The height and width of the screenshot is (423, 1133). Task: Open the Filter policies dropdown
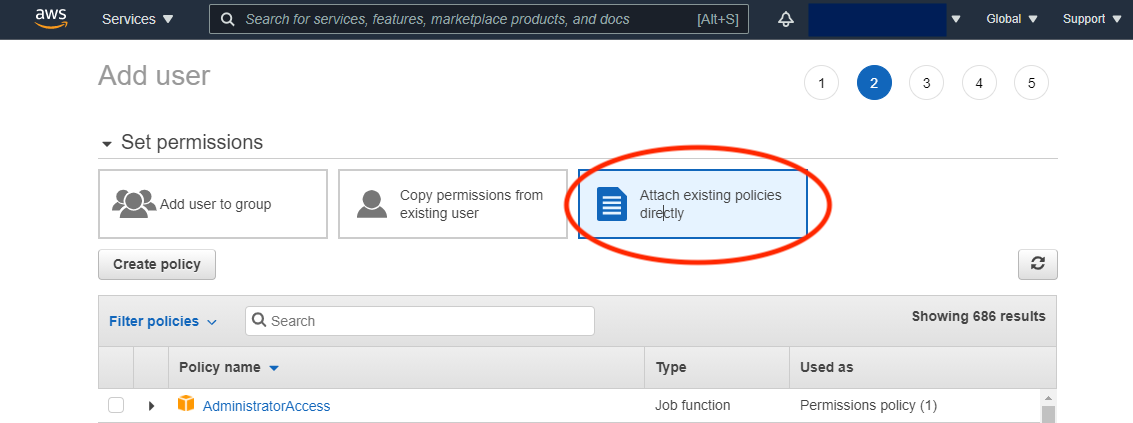click(x=163, y=321)
